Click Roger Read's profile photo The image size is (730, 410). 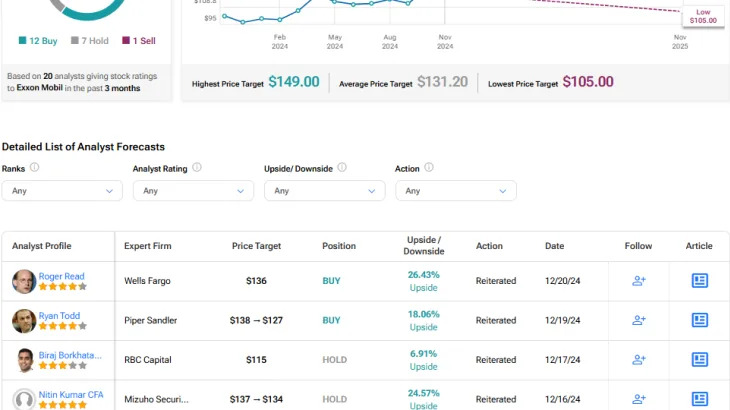pos(24,281)
